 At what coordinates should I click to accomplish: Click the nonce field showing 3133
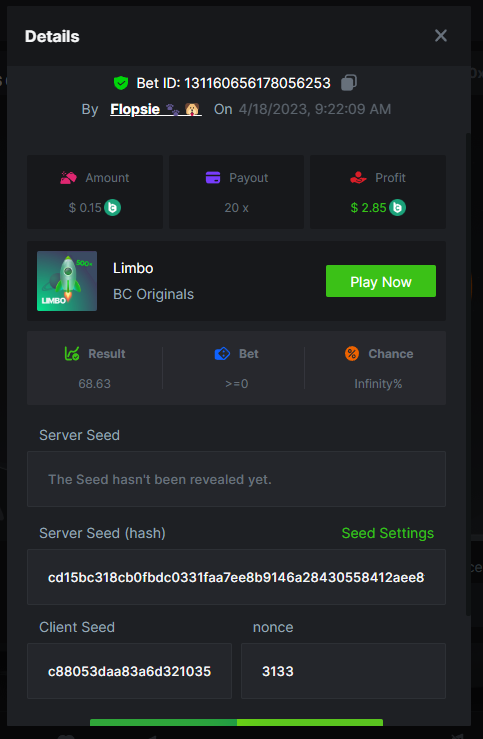click(x=344, y=671)
